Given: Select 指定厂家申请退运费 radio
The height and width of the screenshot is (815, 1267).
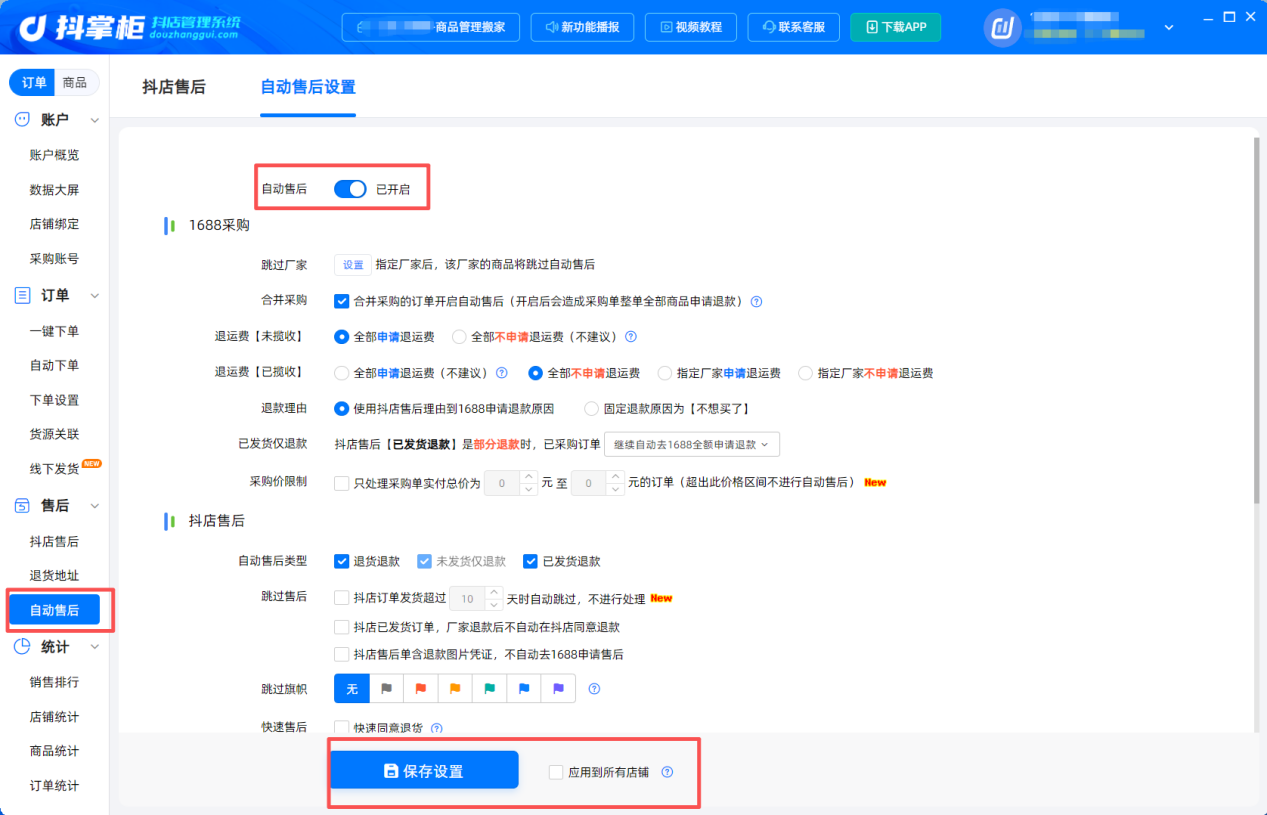Looking at the screenshot, I should (x=665, y=373).
